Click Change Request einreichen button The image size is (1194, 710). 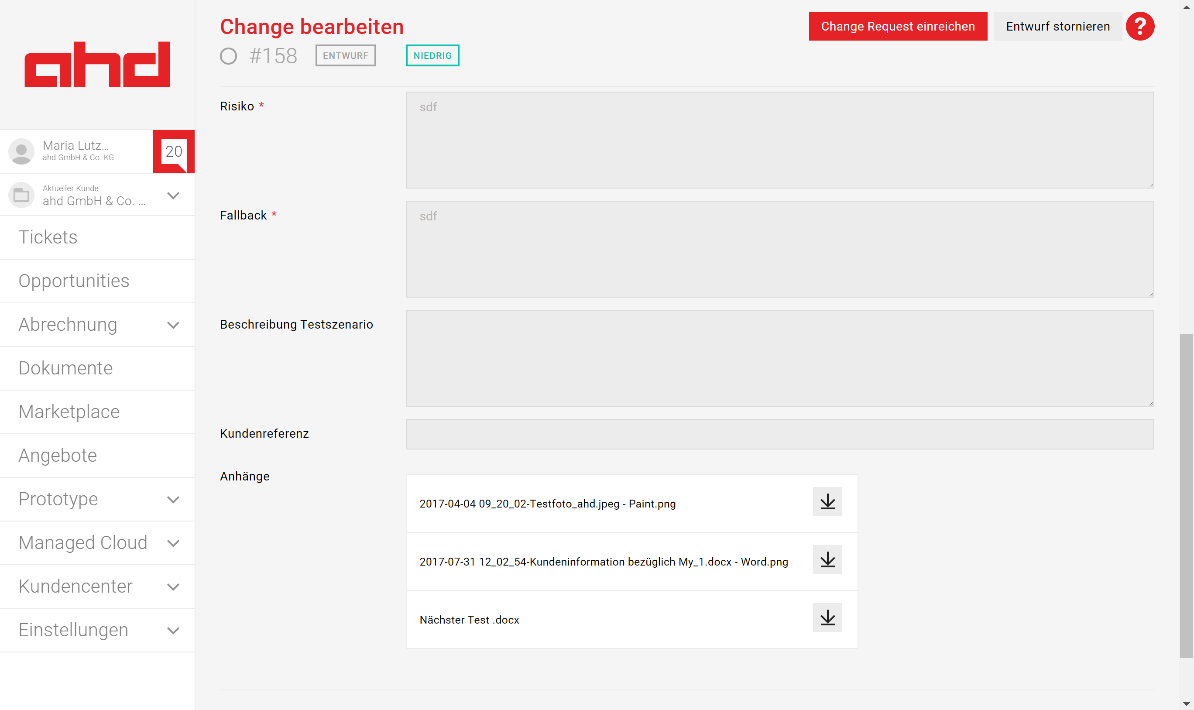point(897,27)
